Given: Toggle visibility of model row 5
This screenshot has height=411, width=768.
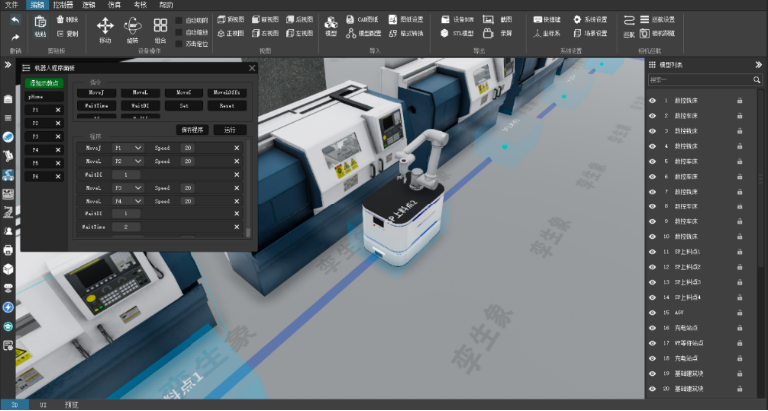Looking at the screenshot, I should coord(652,161).
